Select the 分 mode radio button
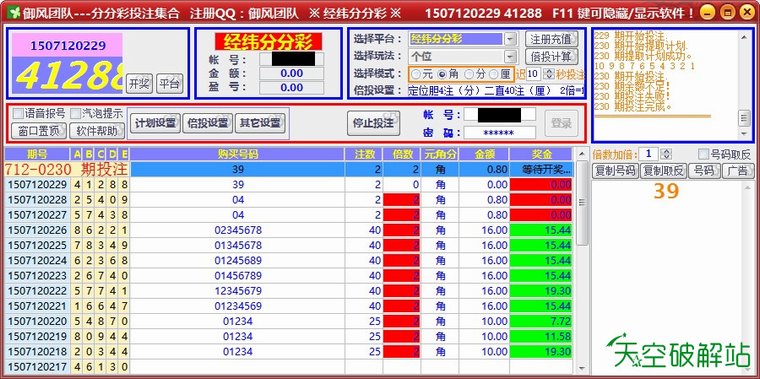 [x=469, y=74]
